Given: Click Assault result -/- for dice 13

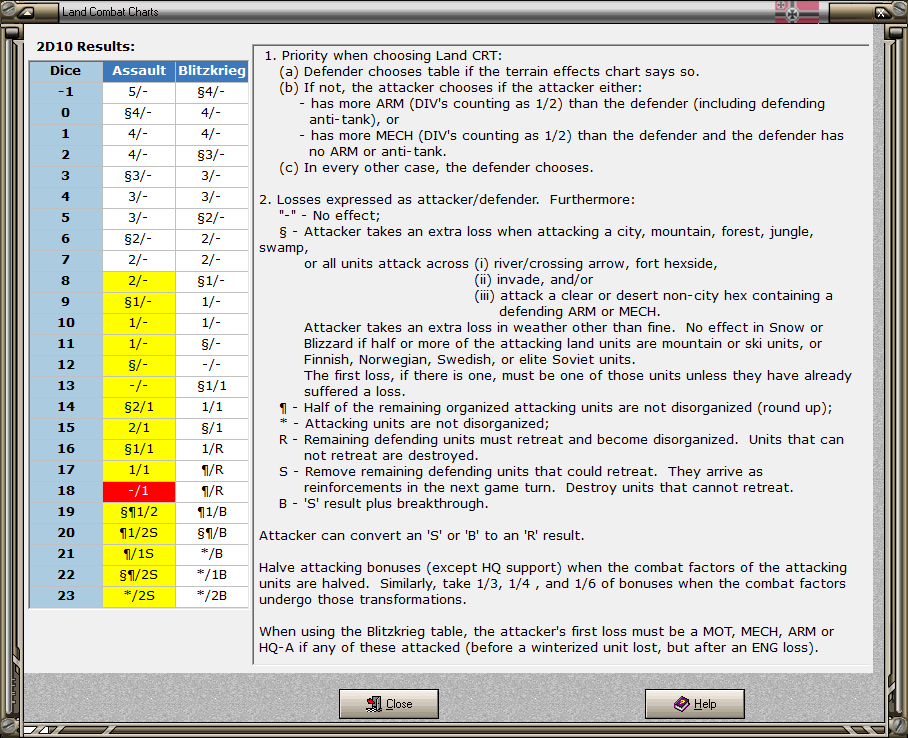Looking at the screenshot, I should click(x=139, y=386).
